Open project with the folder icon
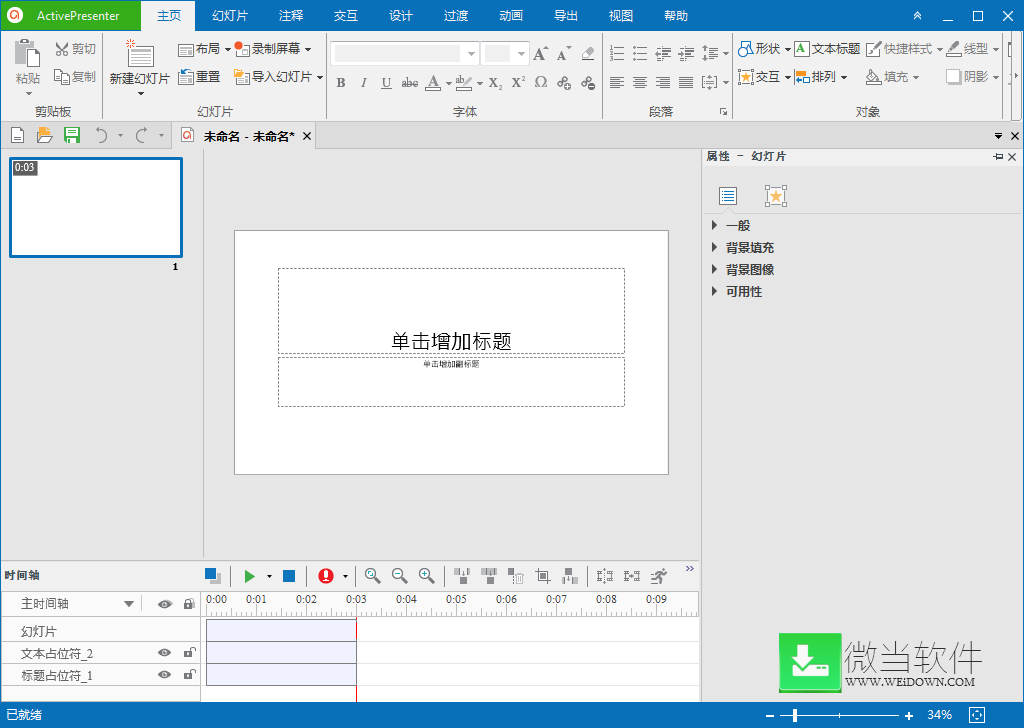This screenshot has height=728, width=1024. coord(44,135)
